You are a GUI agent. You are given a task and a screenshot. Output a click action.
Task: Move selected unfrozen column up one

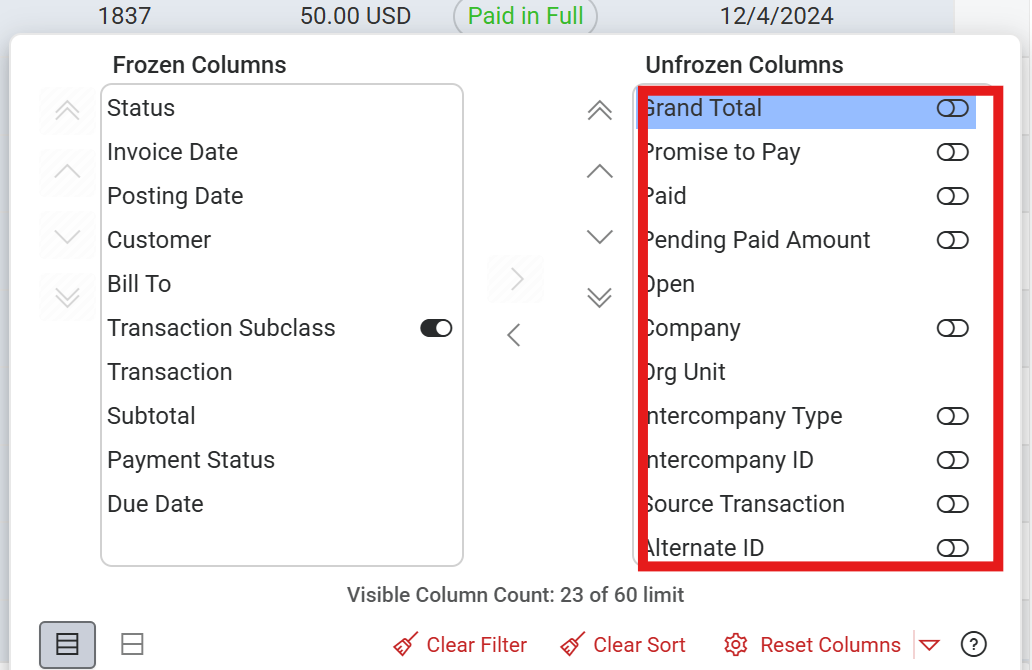599,172
